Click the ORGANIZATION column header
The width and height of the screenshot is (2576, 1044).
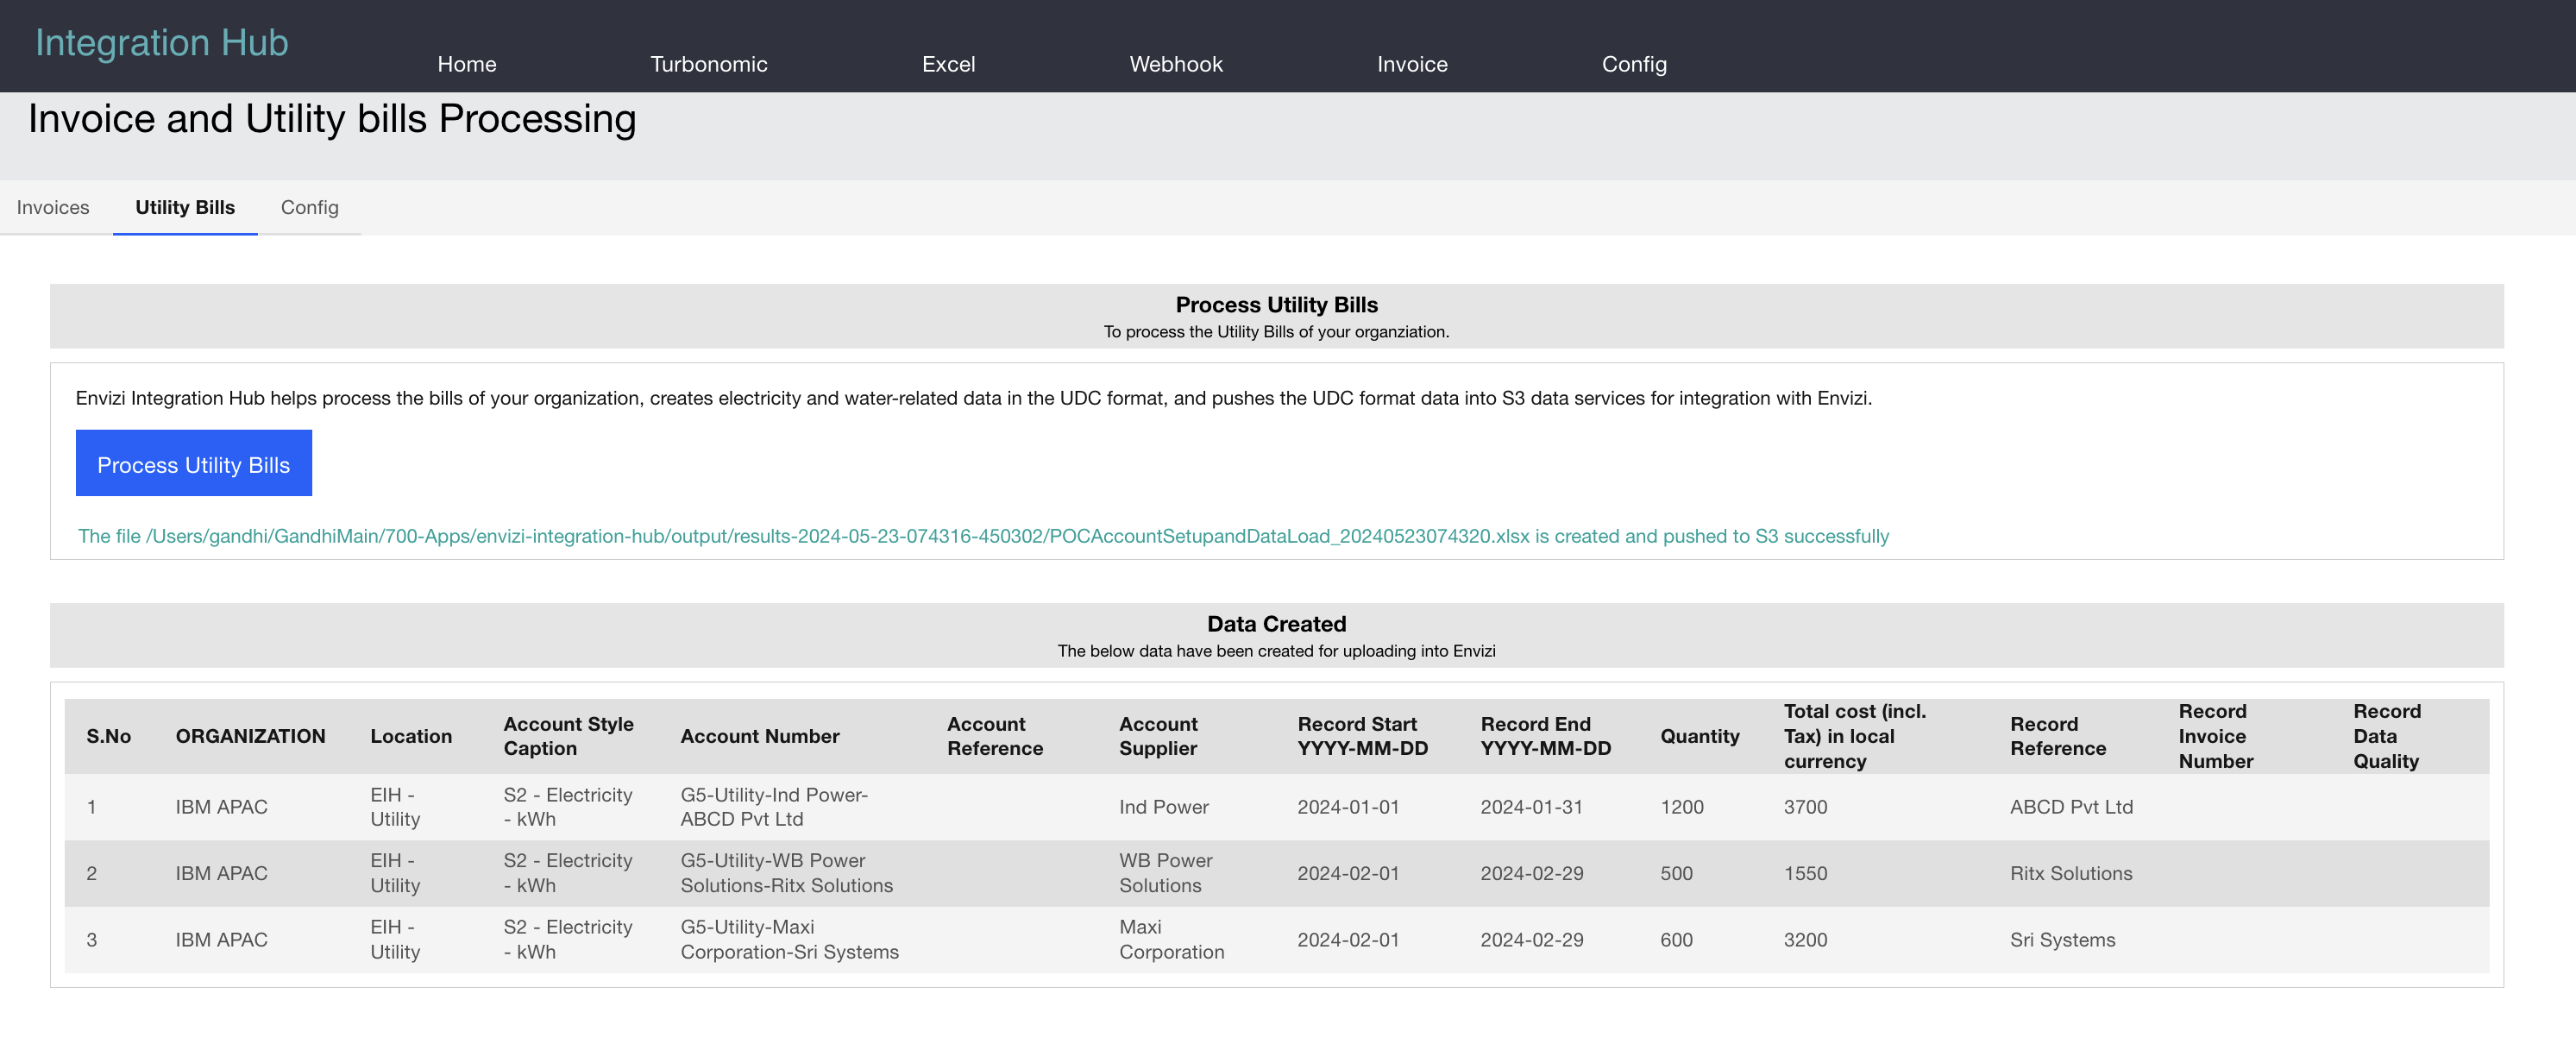point(251,736)
